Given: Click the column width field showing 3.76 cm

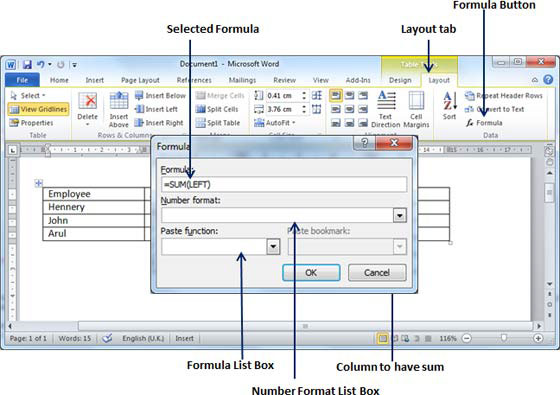Looking at the screenshot, I should (x=283, y=109).
